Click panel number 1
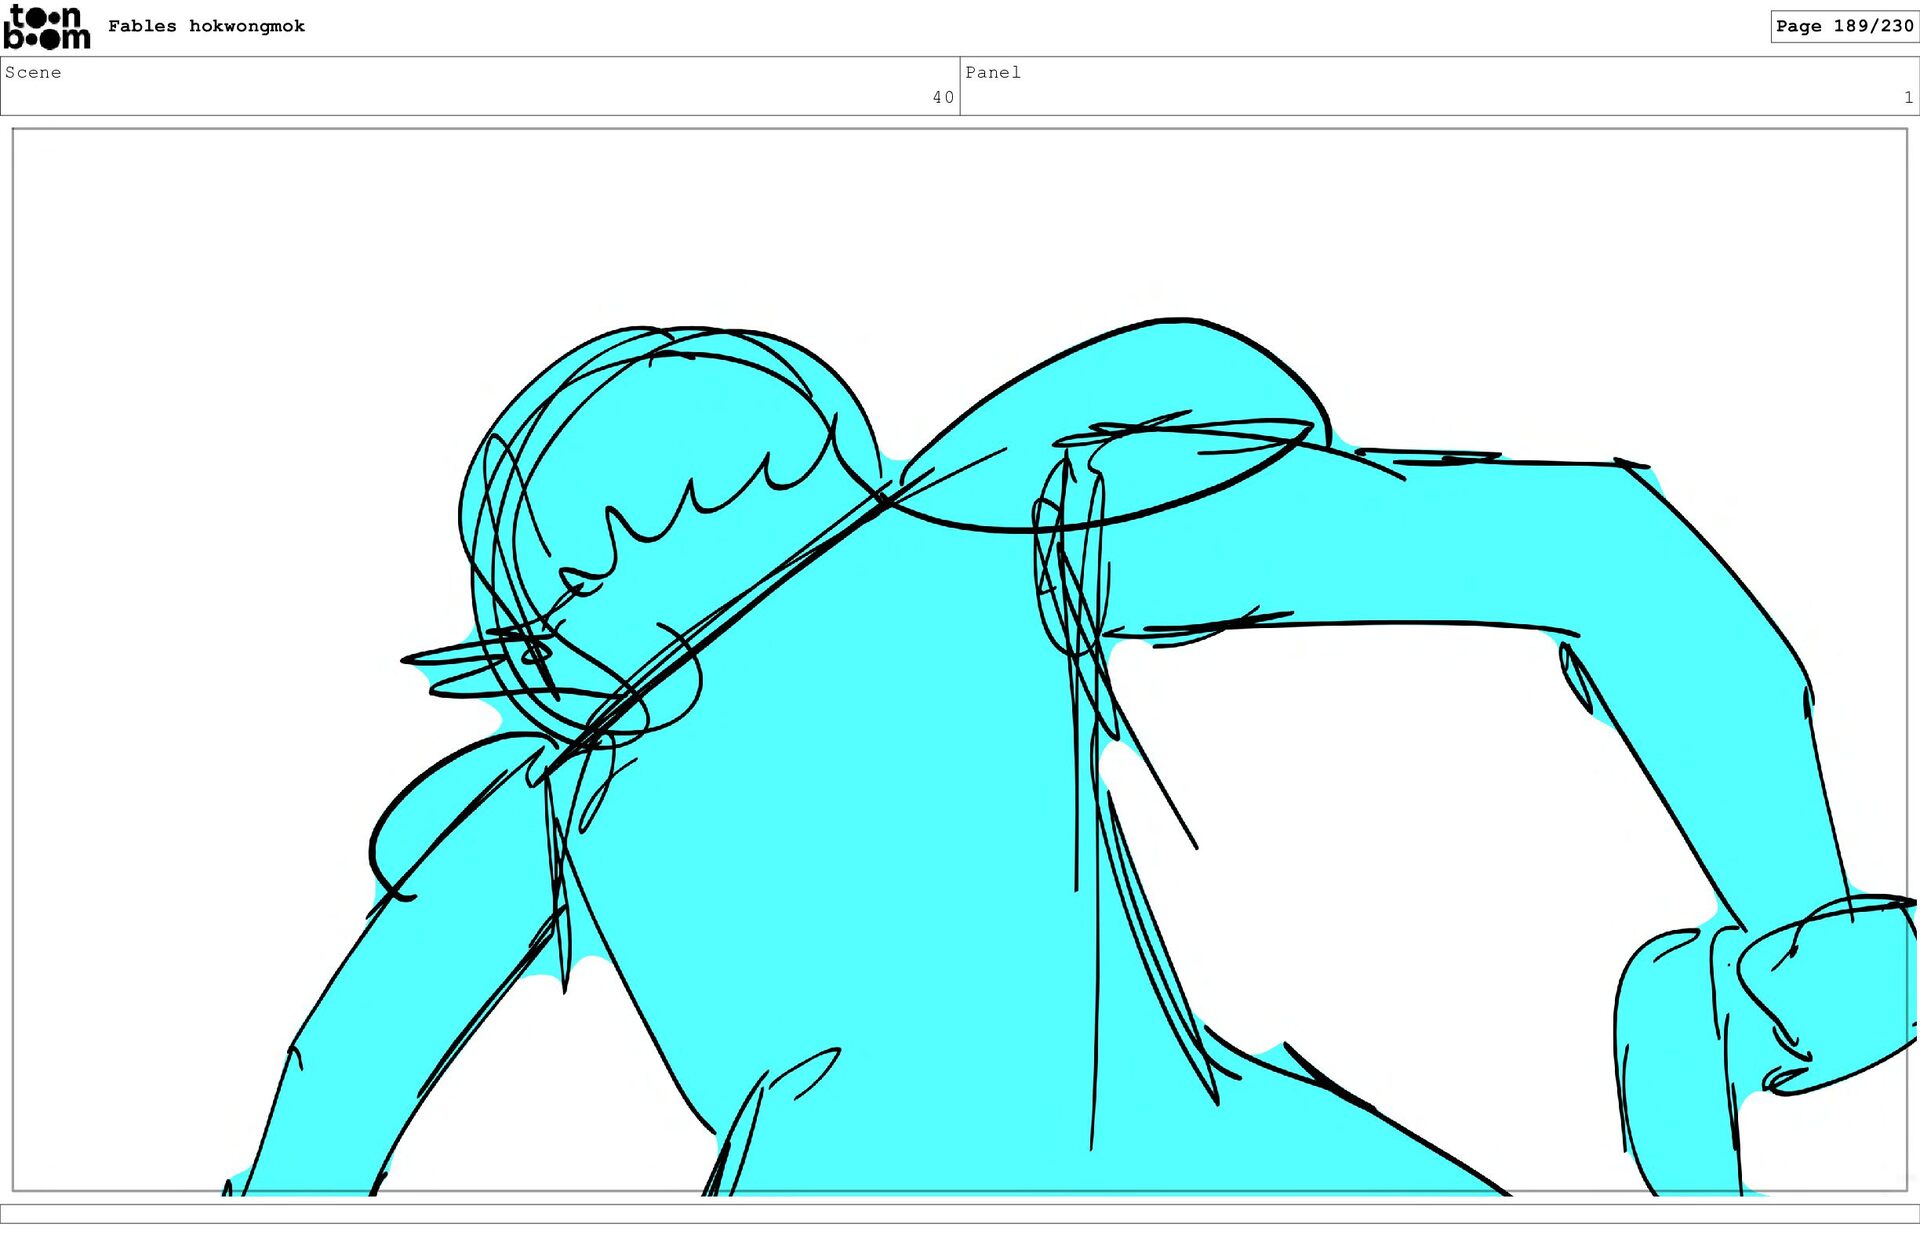 pyautogui.click(x=1908, y=97)
